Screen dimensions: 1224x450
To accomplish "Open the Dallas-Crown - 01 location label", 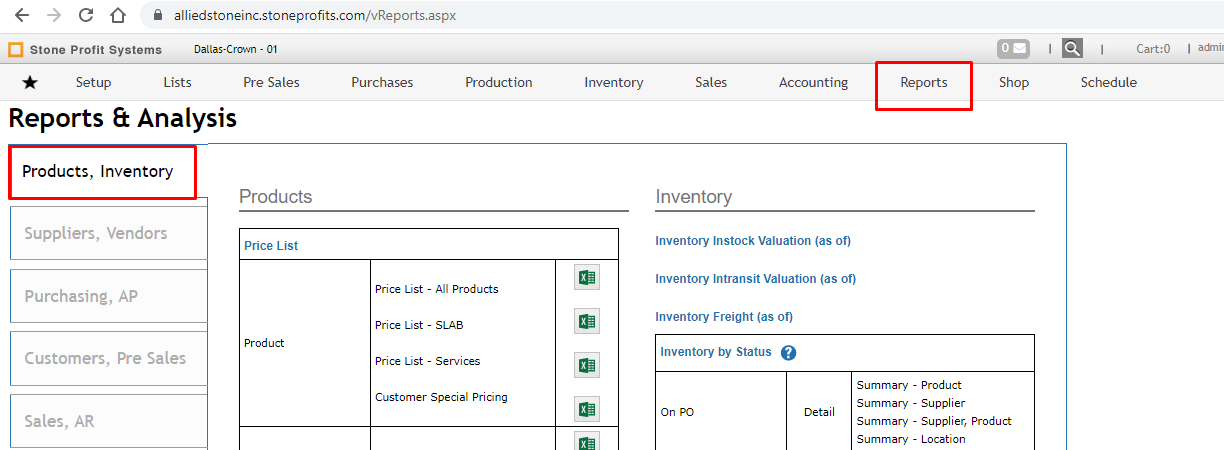I will pyautogui.click(x=235, y=49).
